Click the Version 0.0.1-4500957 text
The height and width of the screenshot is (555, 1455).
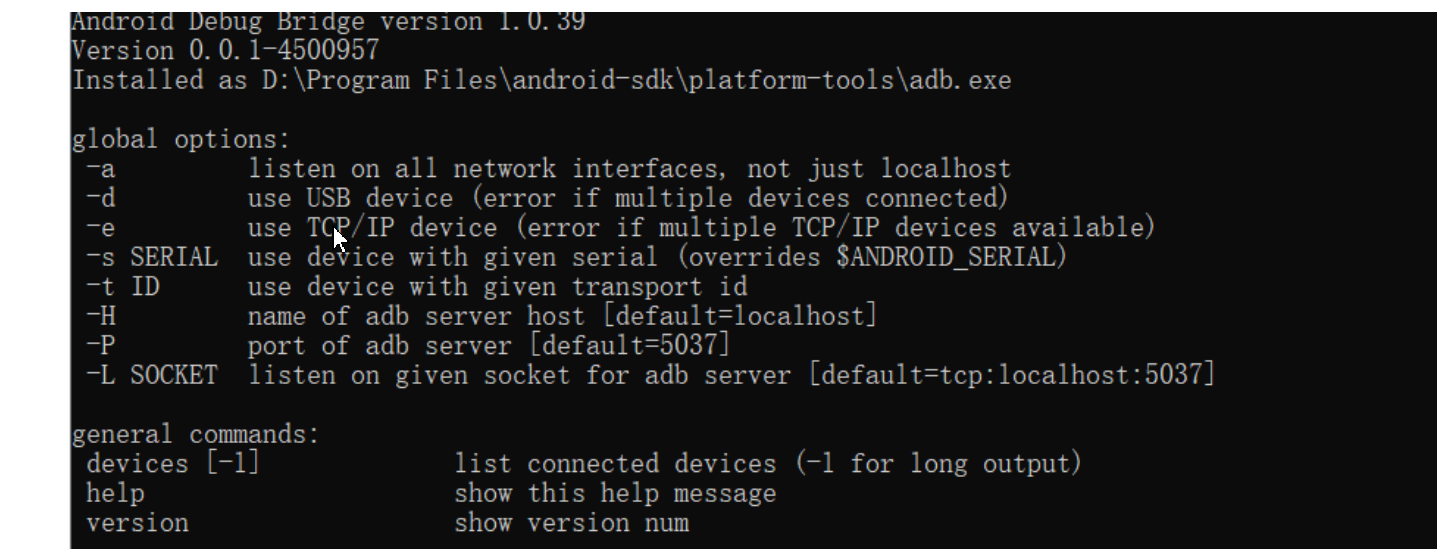(x=225, y=50)
